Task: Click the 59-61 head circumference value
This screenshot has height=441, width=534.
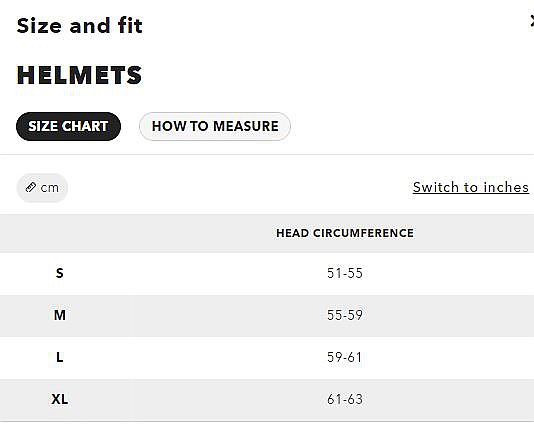Action: [x=345, y=357]
